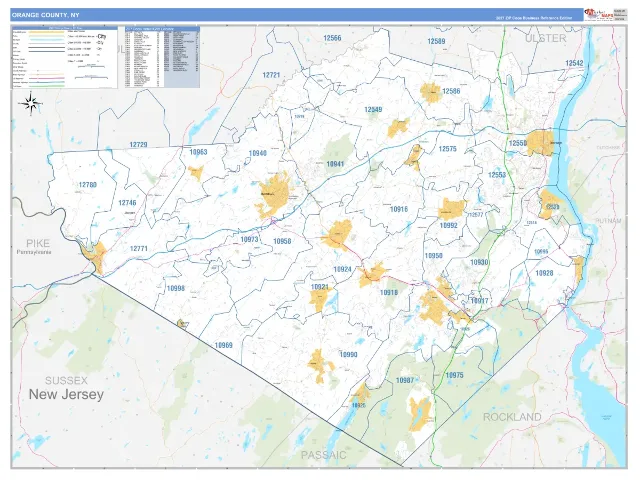Select ZIP code label 10930
Screen dimensions: 640x480
click(x=479, y=262)
